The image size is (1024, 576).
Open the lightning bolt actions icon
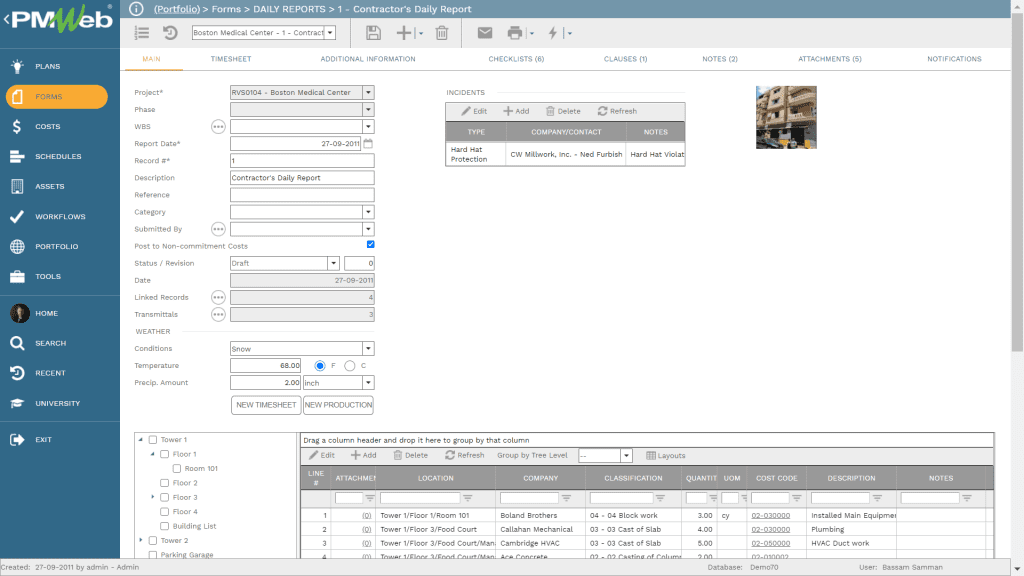click(553, 33)
